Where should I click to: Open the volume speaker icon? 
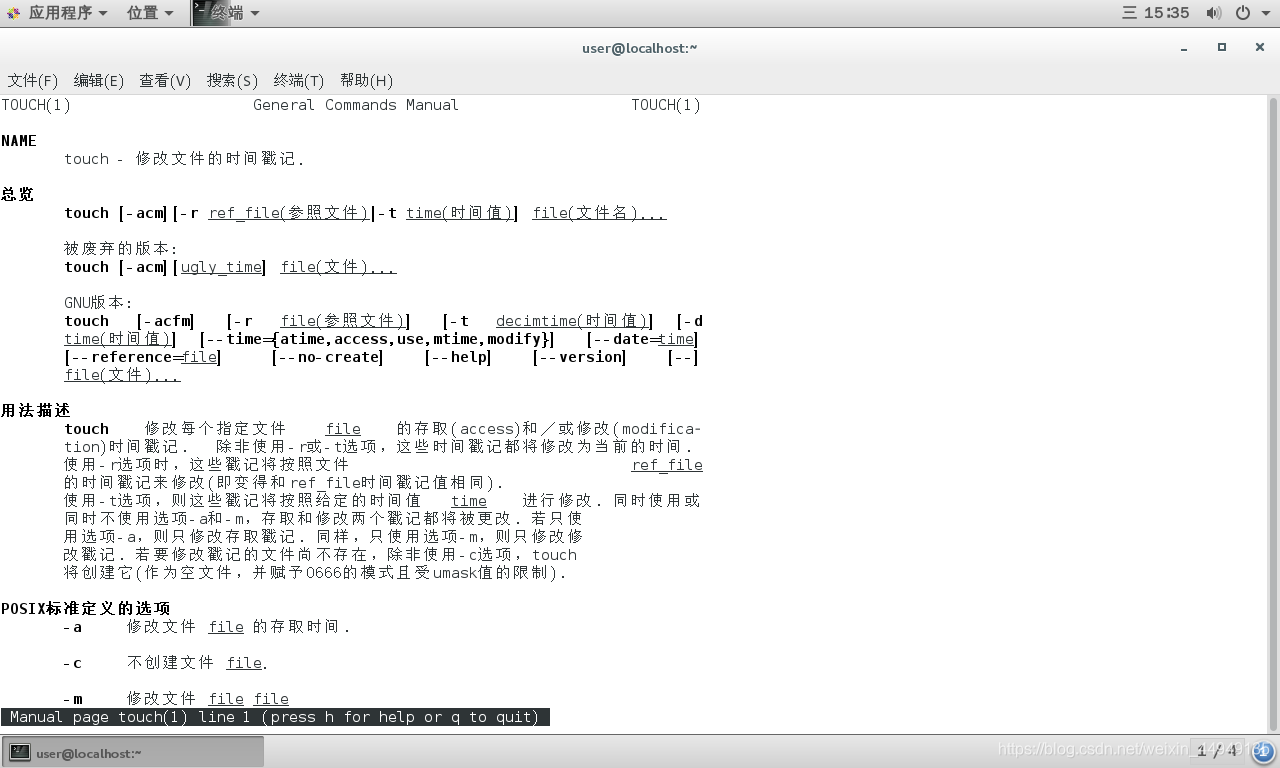point(1213,13)
